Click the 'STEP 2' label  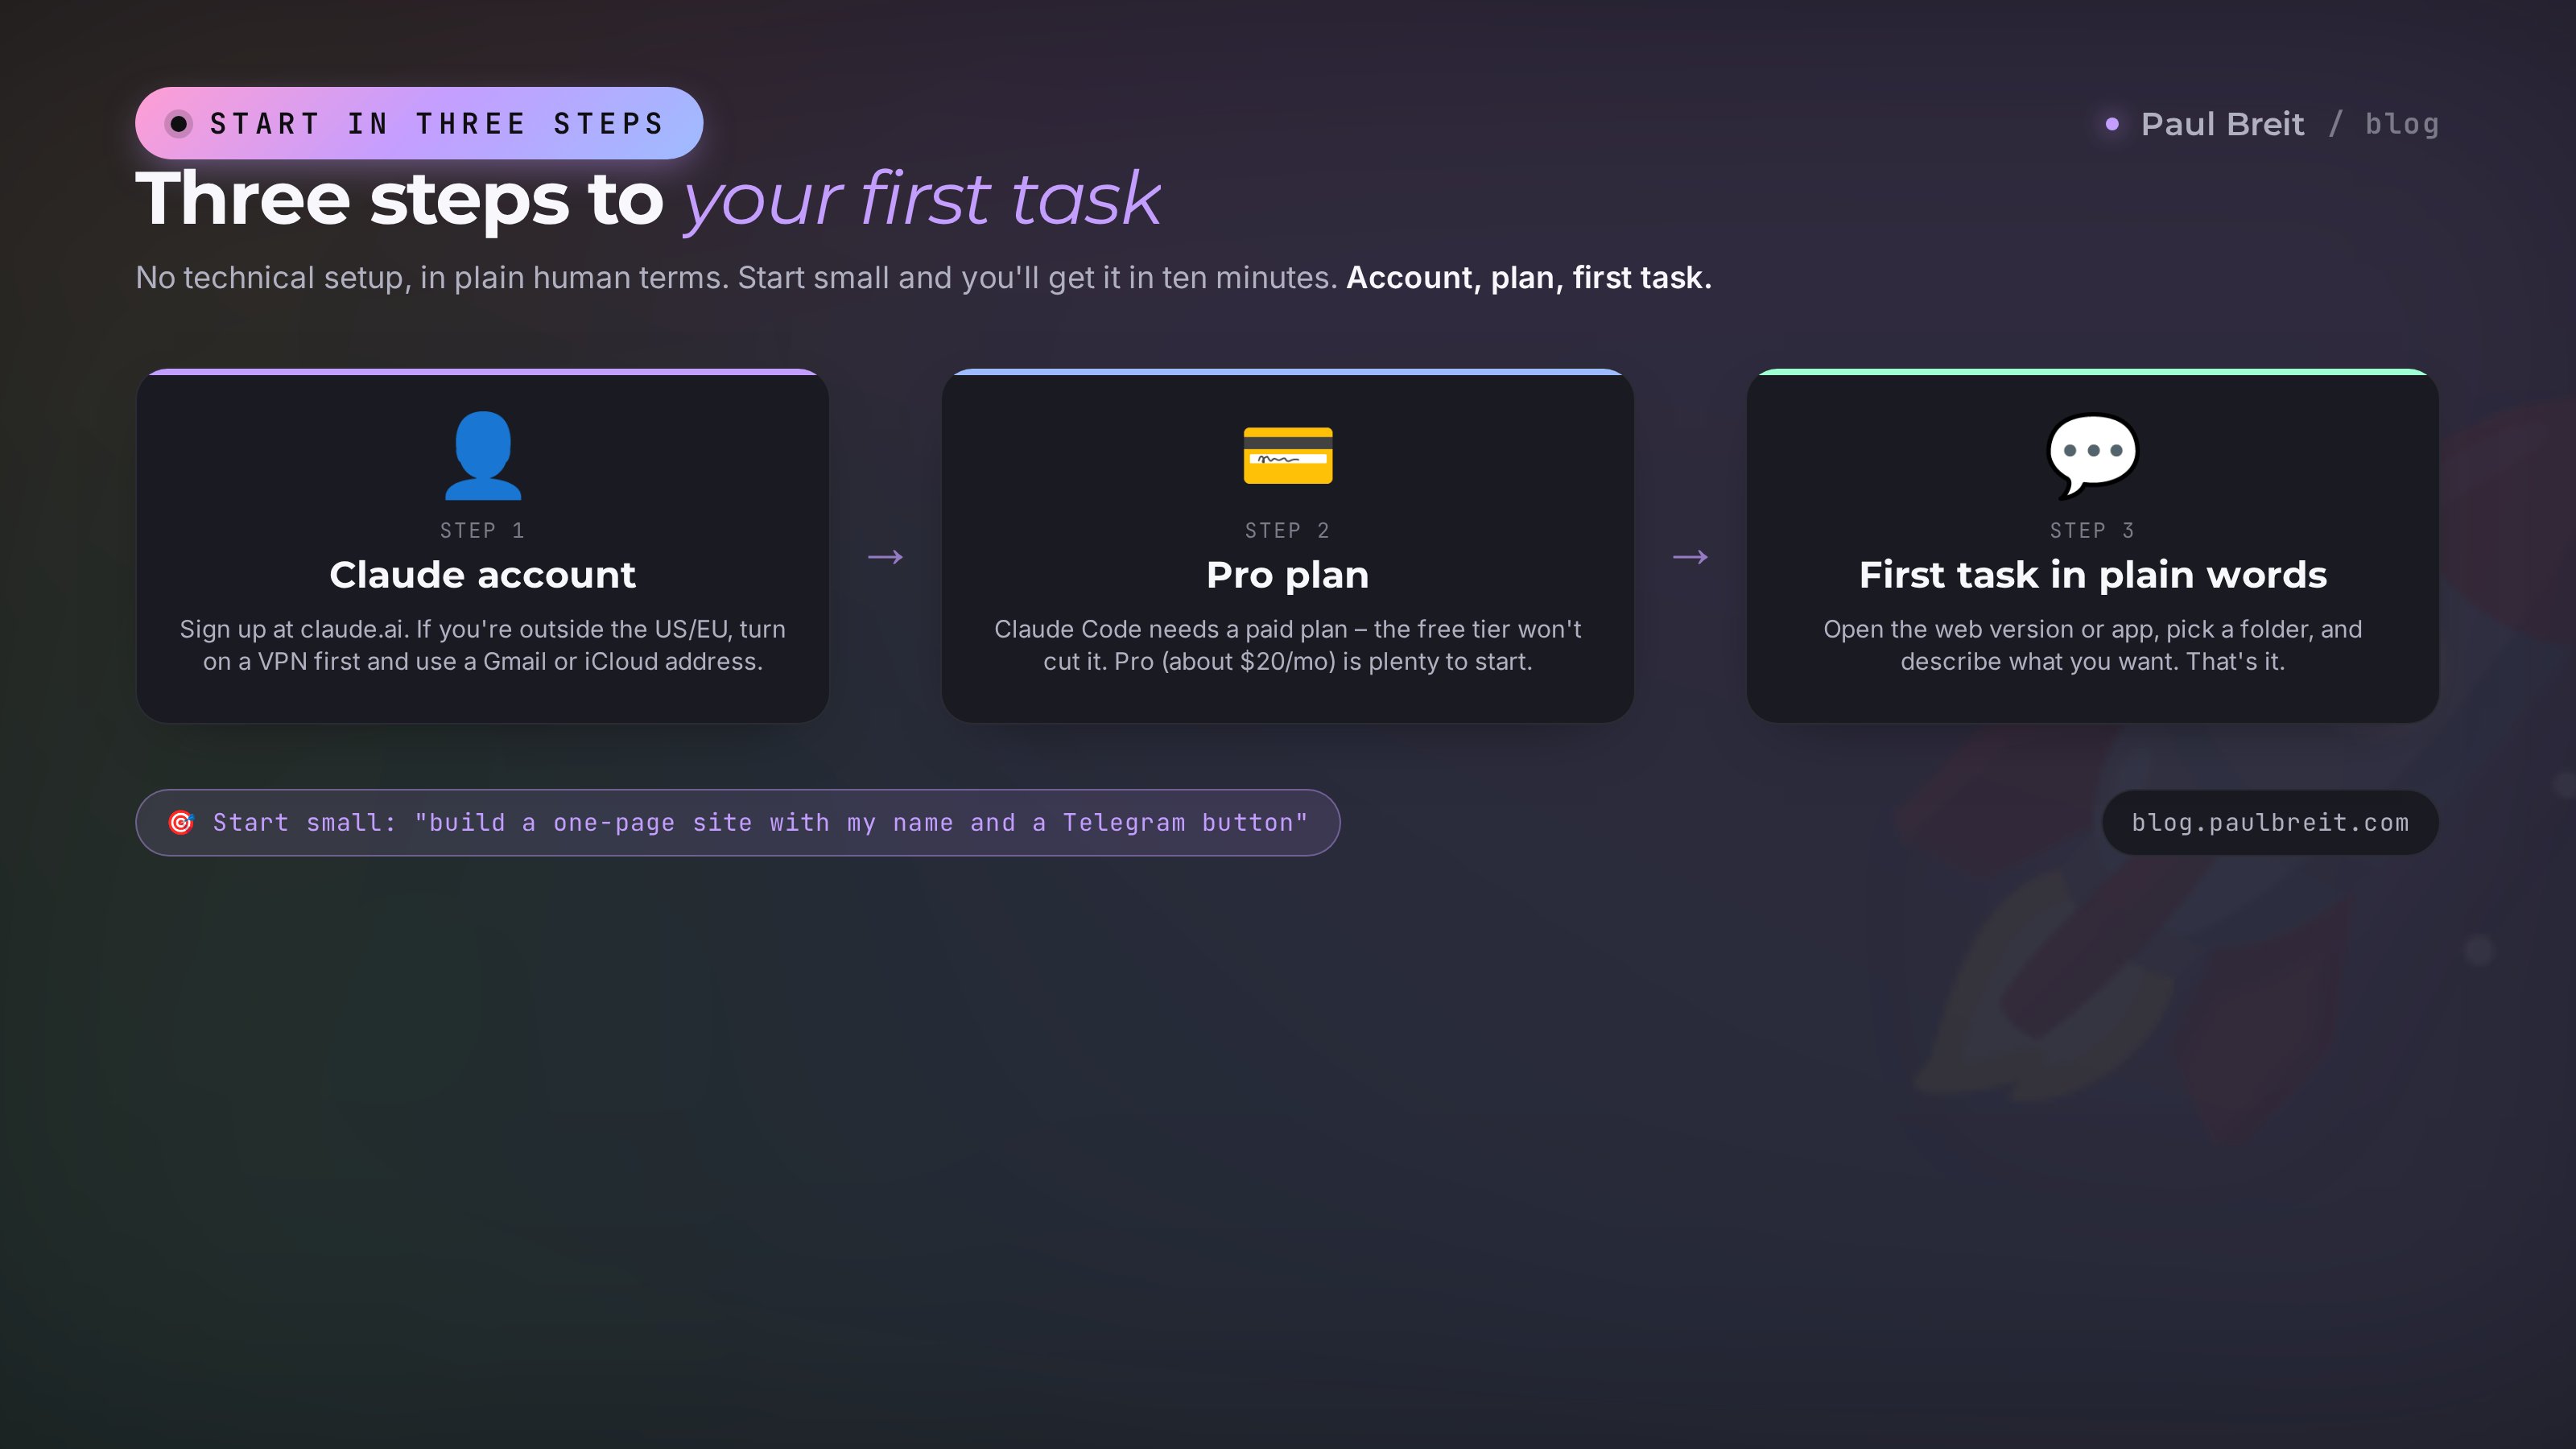(x=1287, y=530)
